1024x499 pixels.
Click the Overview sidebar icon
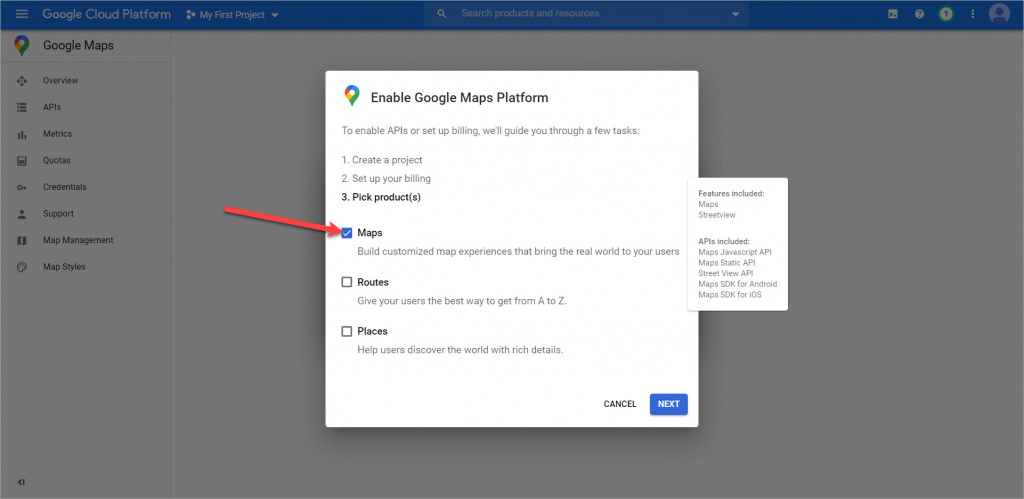(22, 81)
